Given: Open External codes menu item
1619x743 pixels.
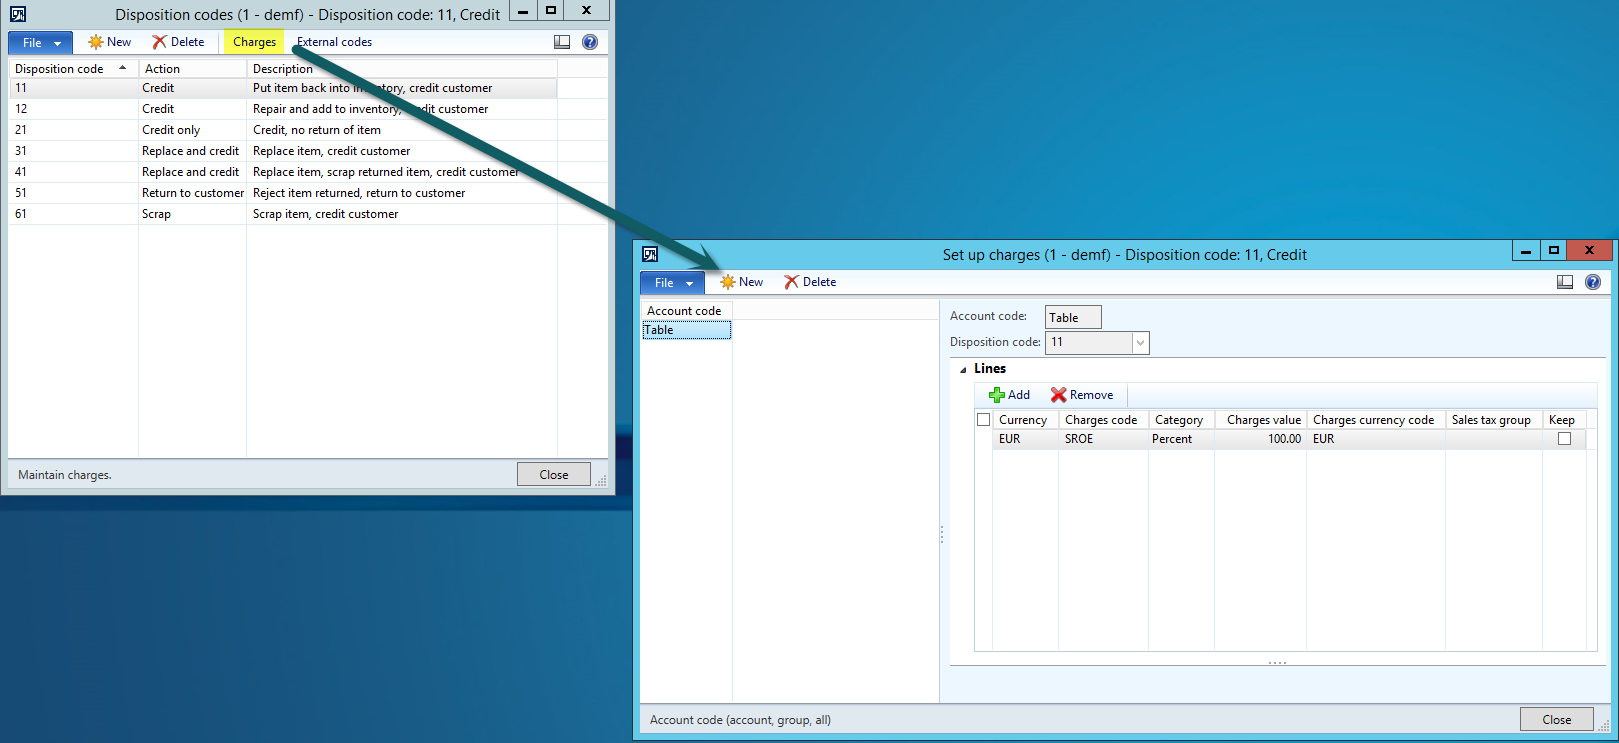Looking at the screenshot, I should (x=335, y=42).
